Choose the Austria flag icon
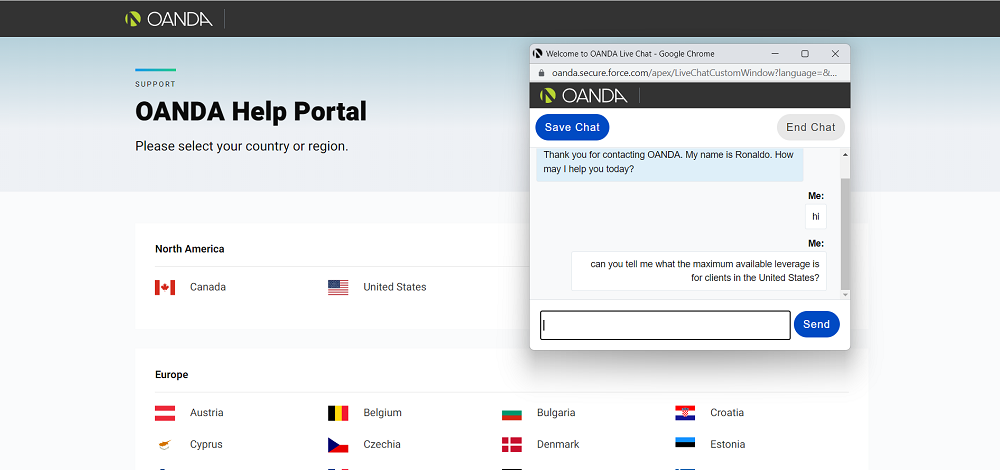 point(165,413)
